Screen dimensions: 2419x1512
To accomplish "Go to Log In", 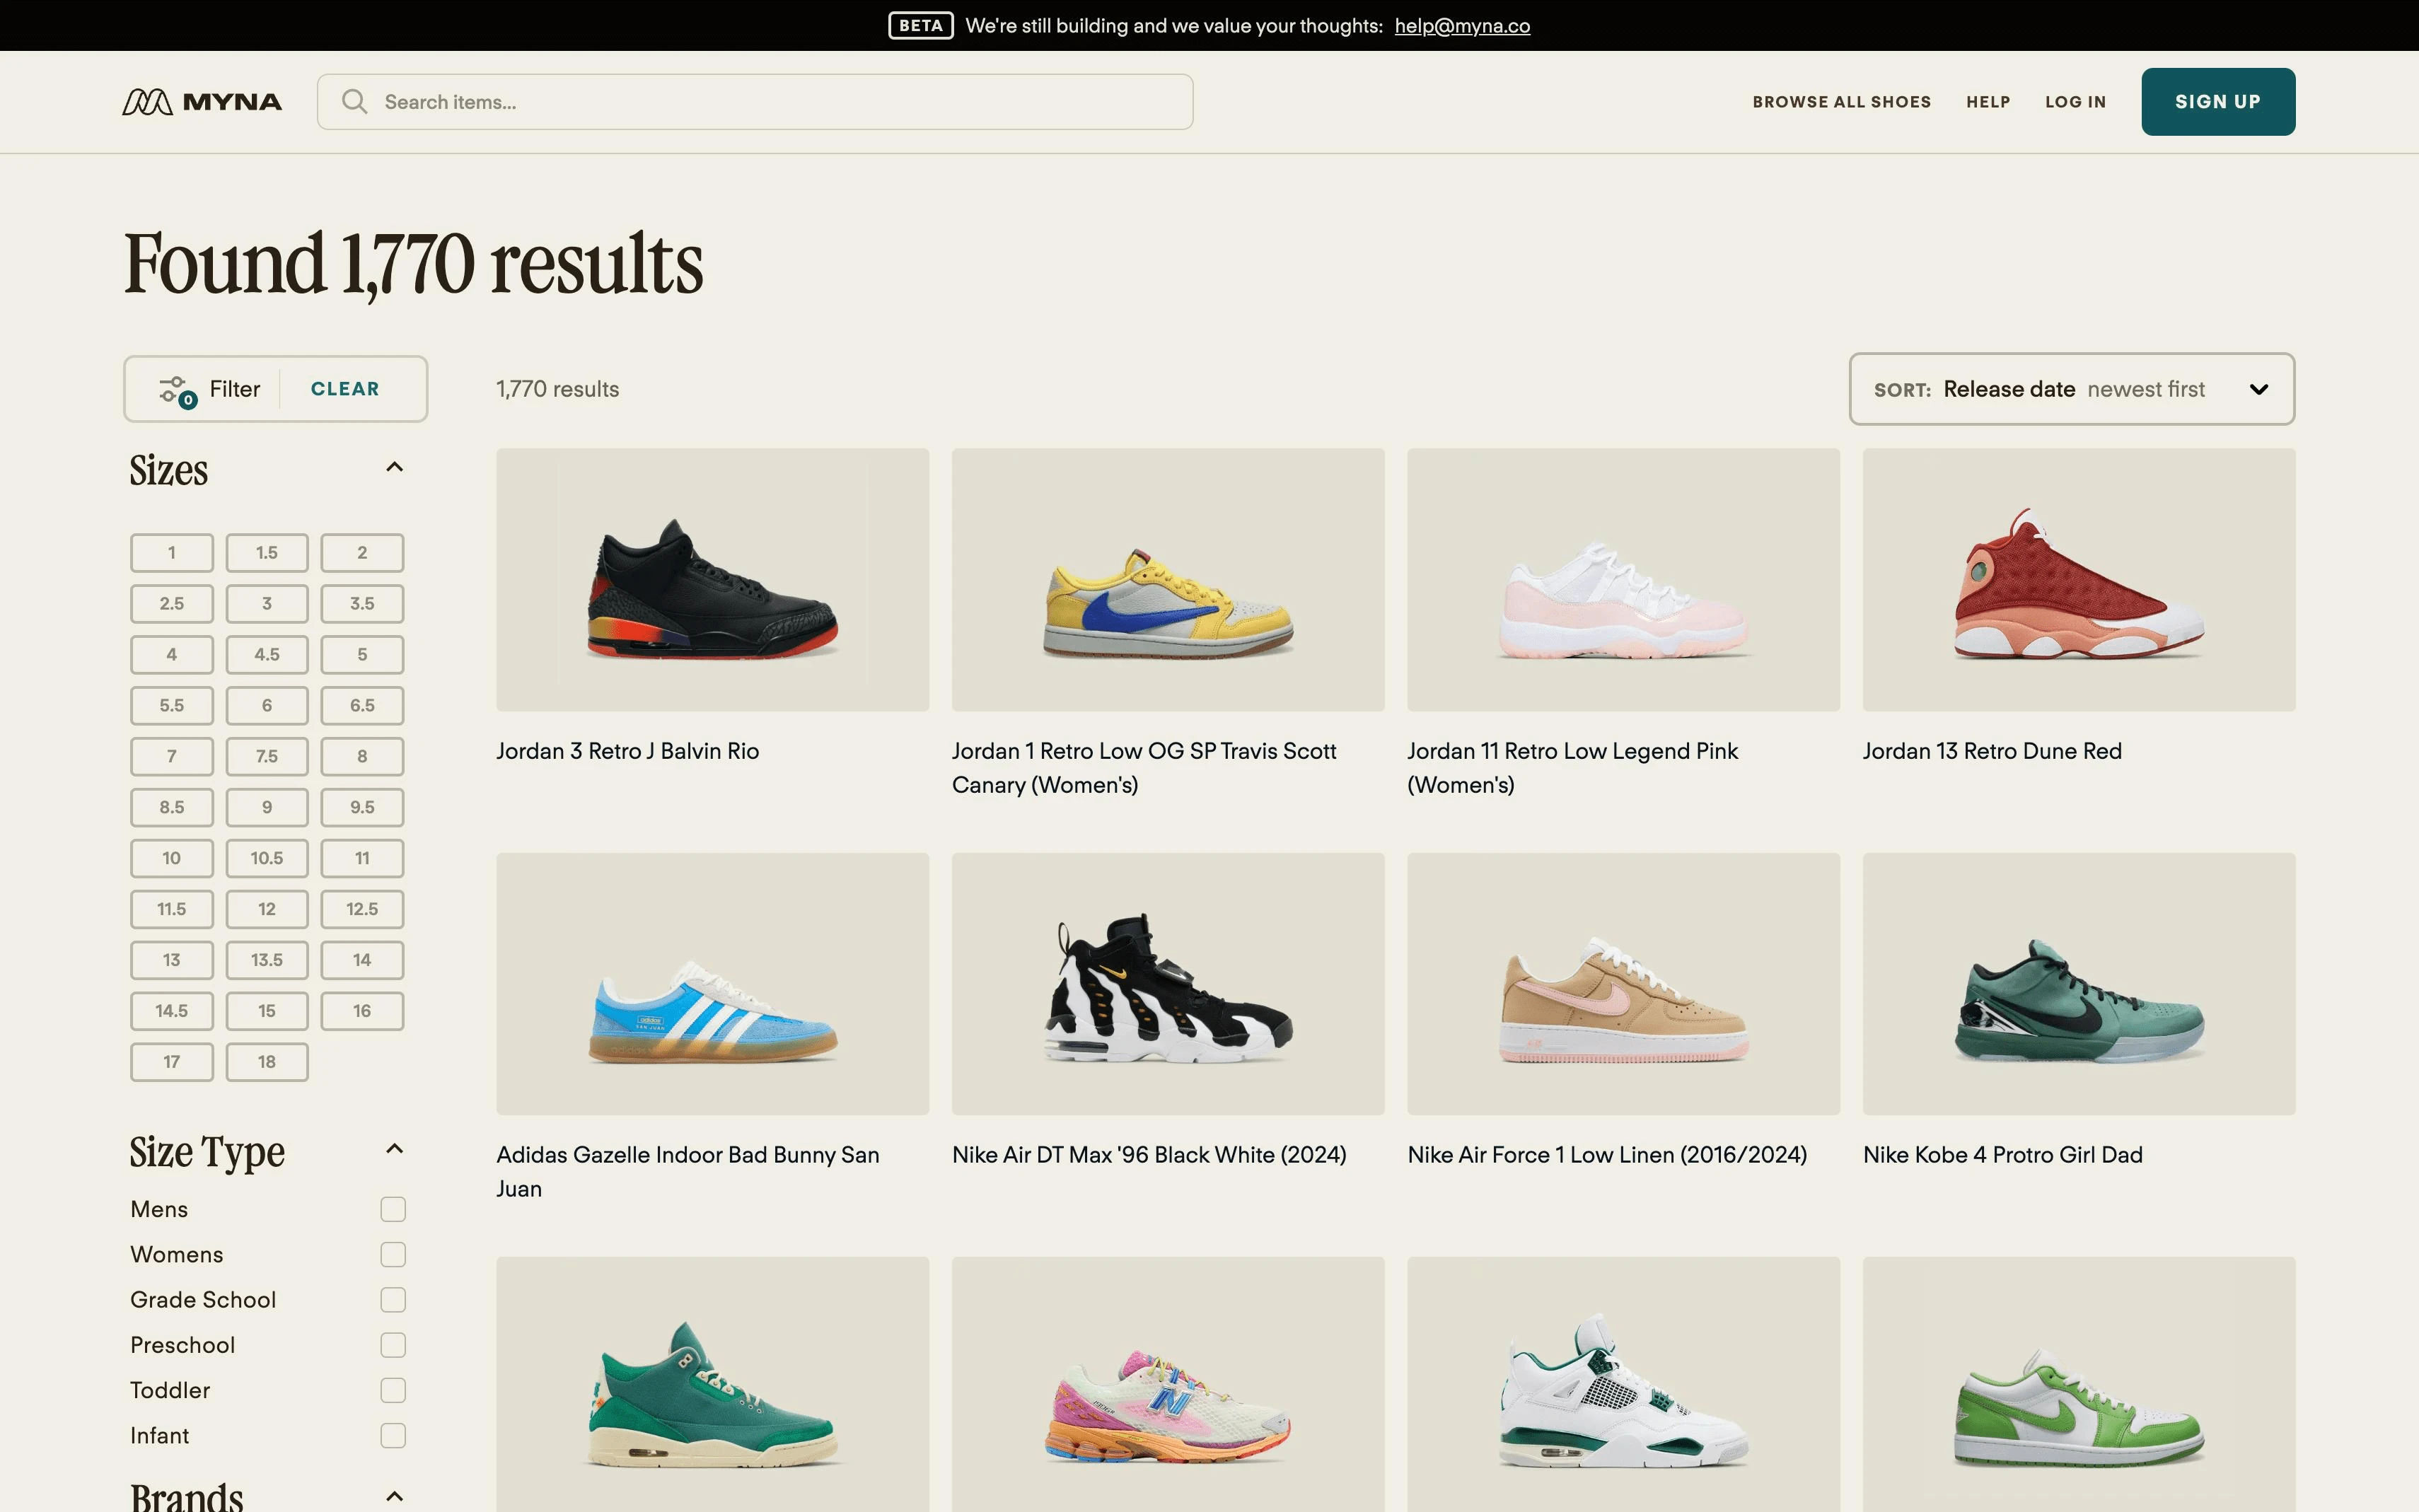I will coord(2075,102).
